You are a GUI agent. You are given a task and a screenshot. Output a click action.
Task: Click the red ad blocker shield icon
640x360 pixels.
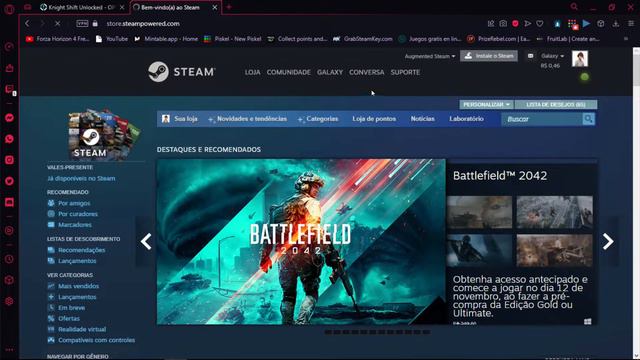click(x=516, y=24)
